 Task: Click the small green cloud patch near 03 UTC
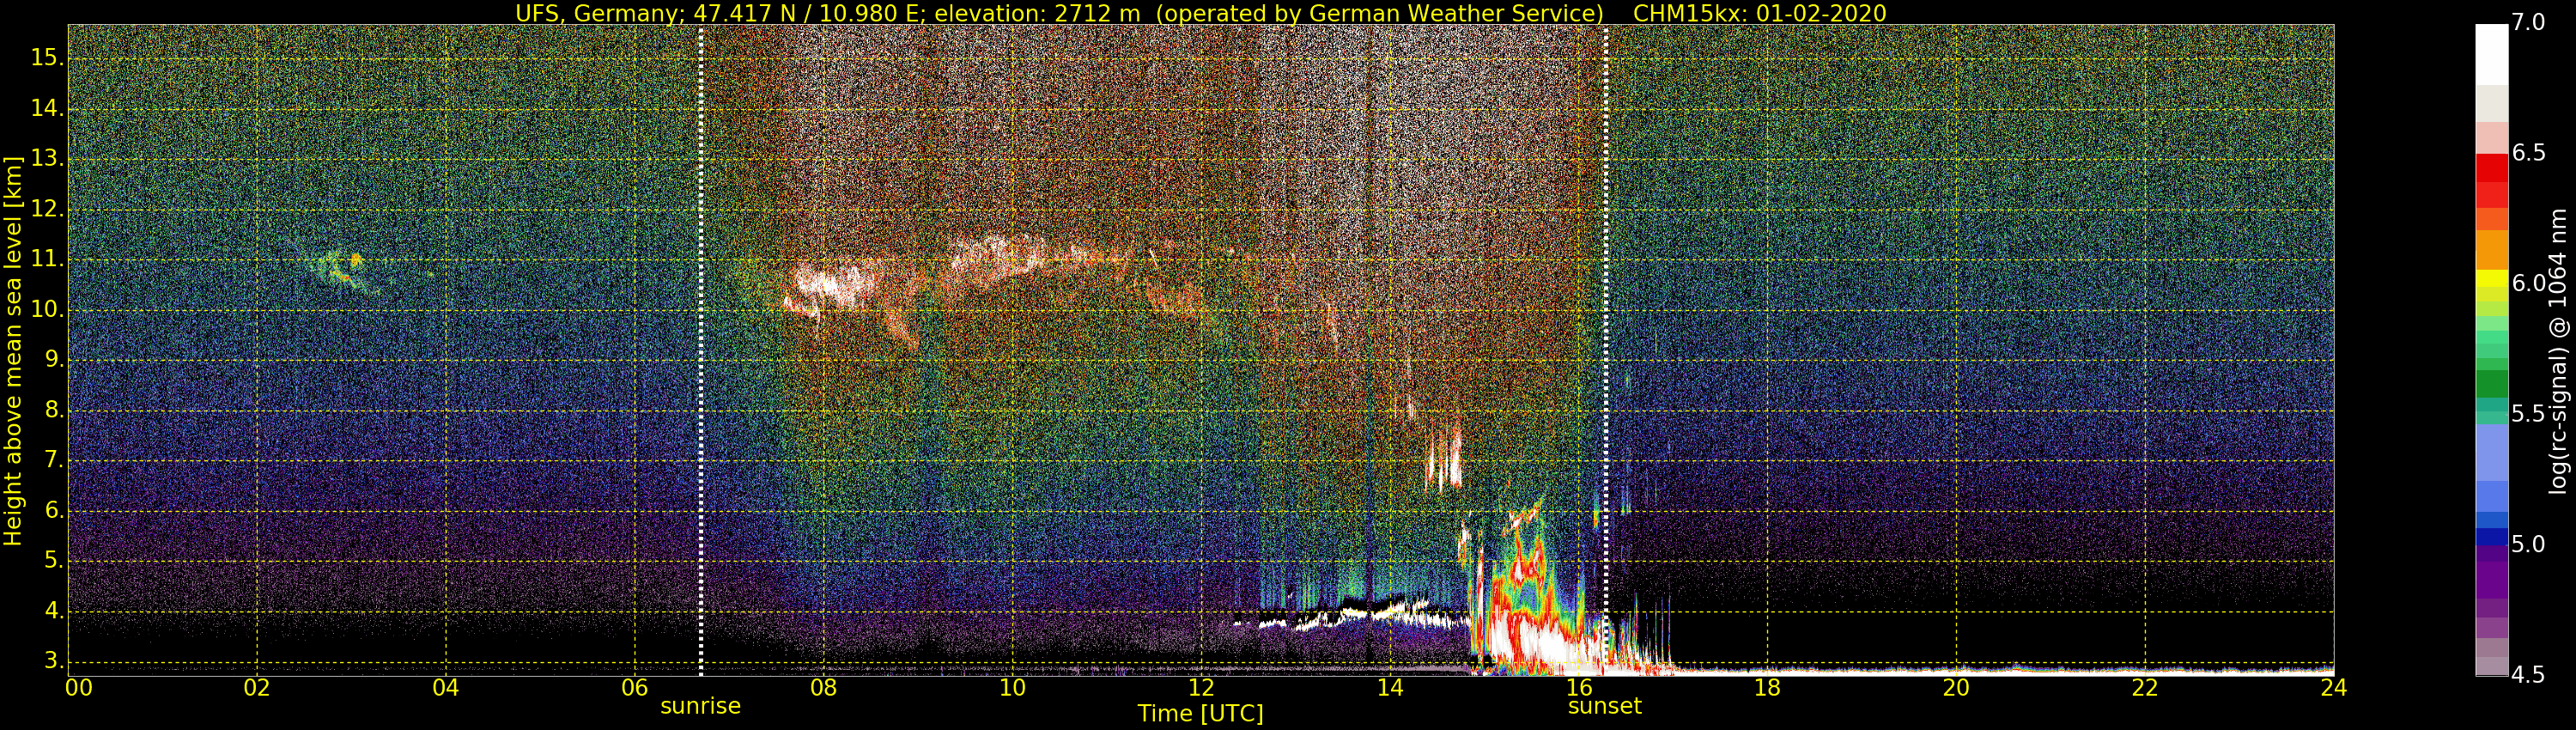coord(342,268)
